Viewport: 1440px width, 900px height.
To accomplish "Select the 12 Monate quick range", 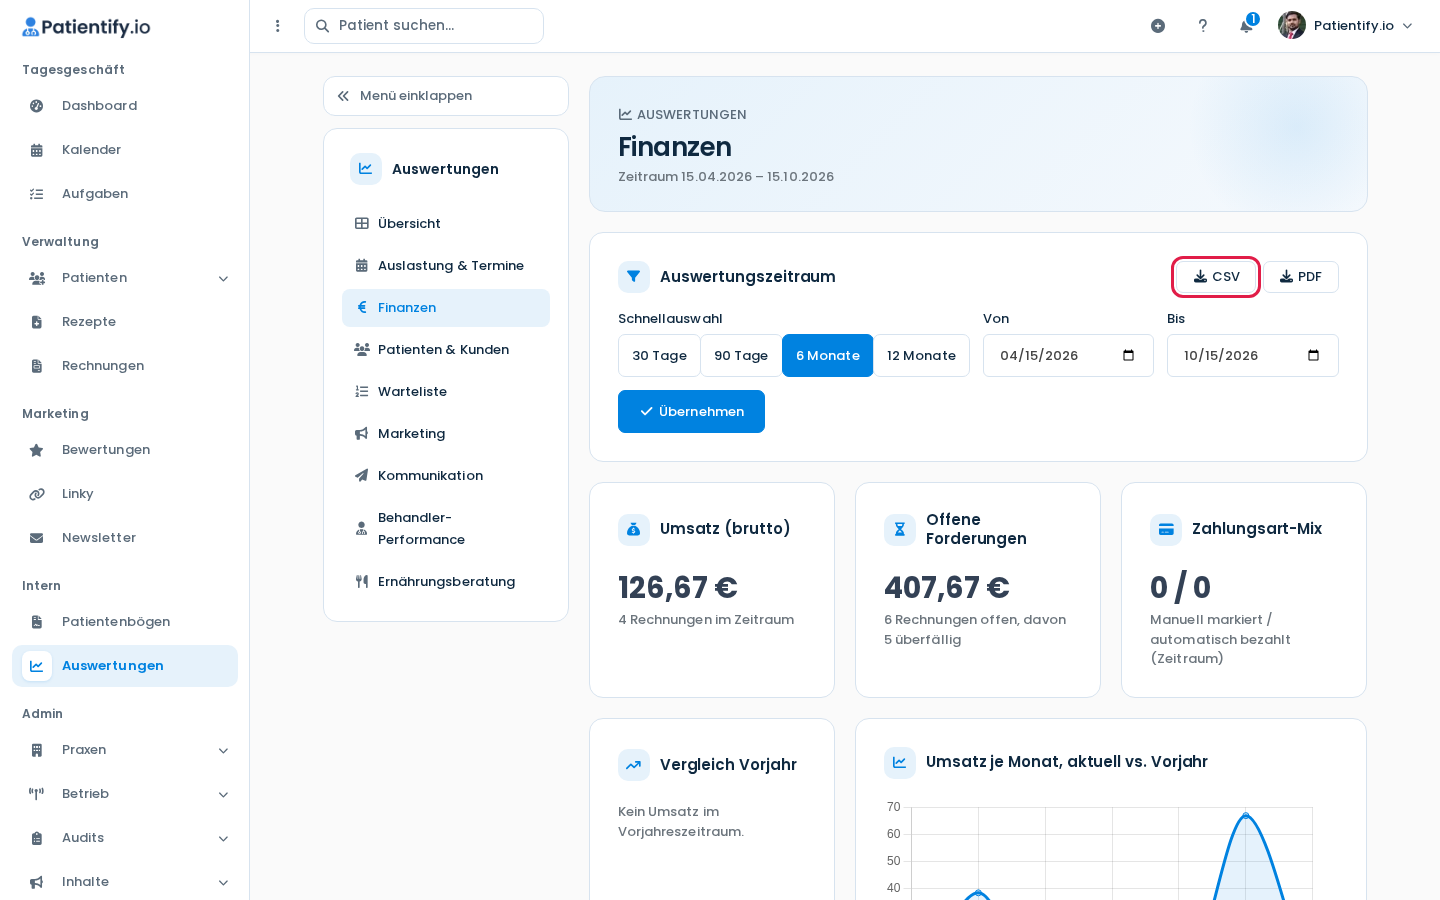I will pos(921,356).
